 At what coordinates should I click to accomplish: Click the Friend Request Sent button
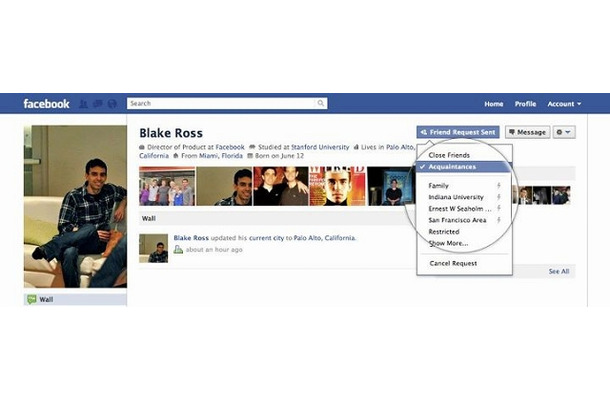click(458, 132)
